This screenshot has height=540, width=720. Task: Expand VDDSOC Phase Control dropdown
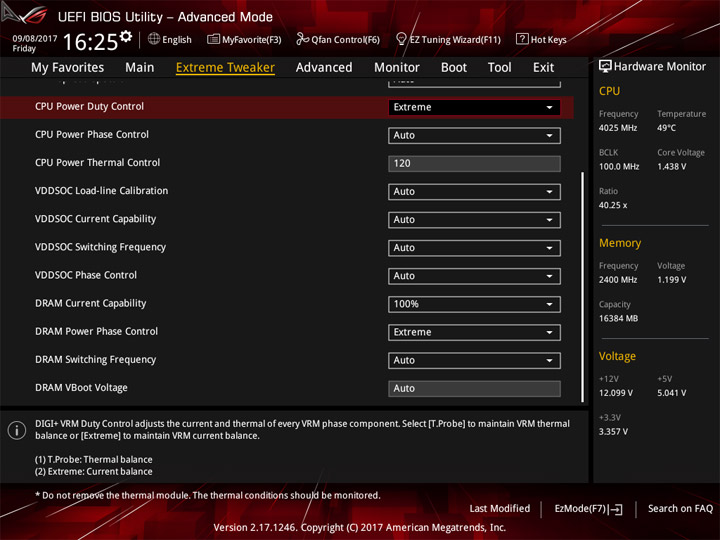[x=474, y=276]
